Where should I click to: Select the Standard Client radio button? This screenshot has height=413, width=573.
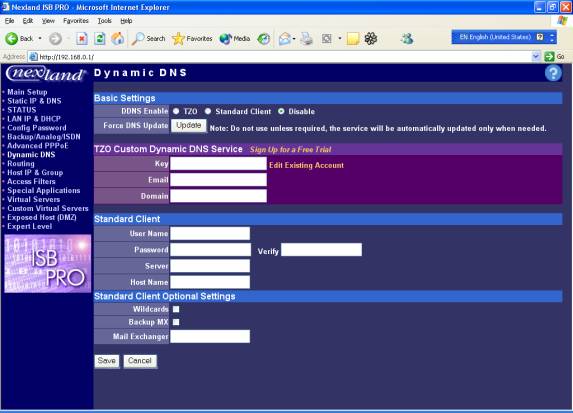tap(208, 111)
